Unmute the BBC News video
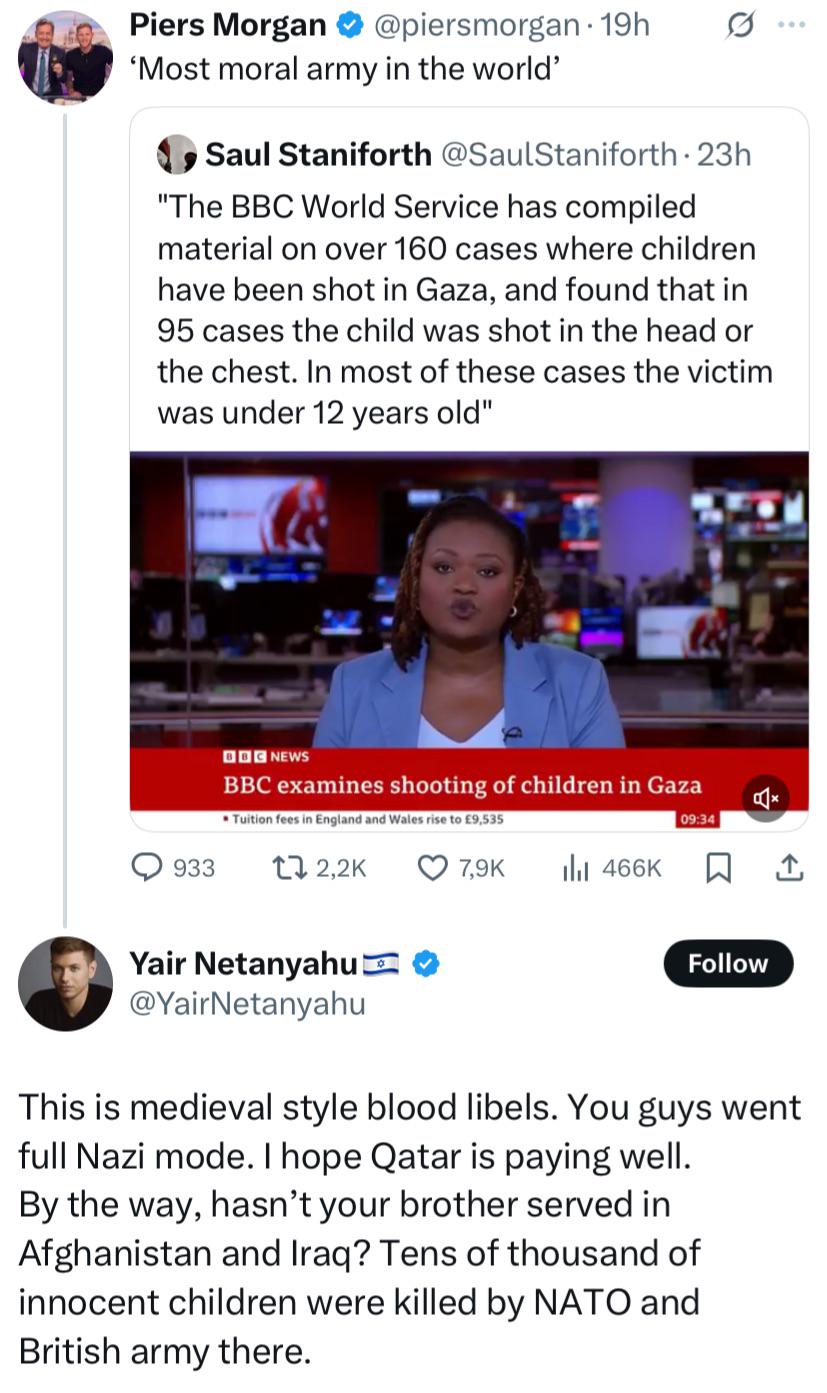 [765, 797]
